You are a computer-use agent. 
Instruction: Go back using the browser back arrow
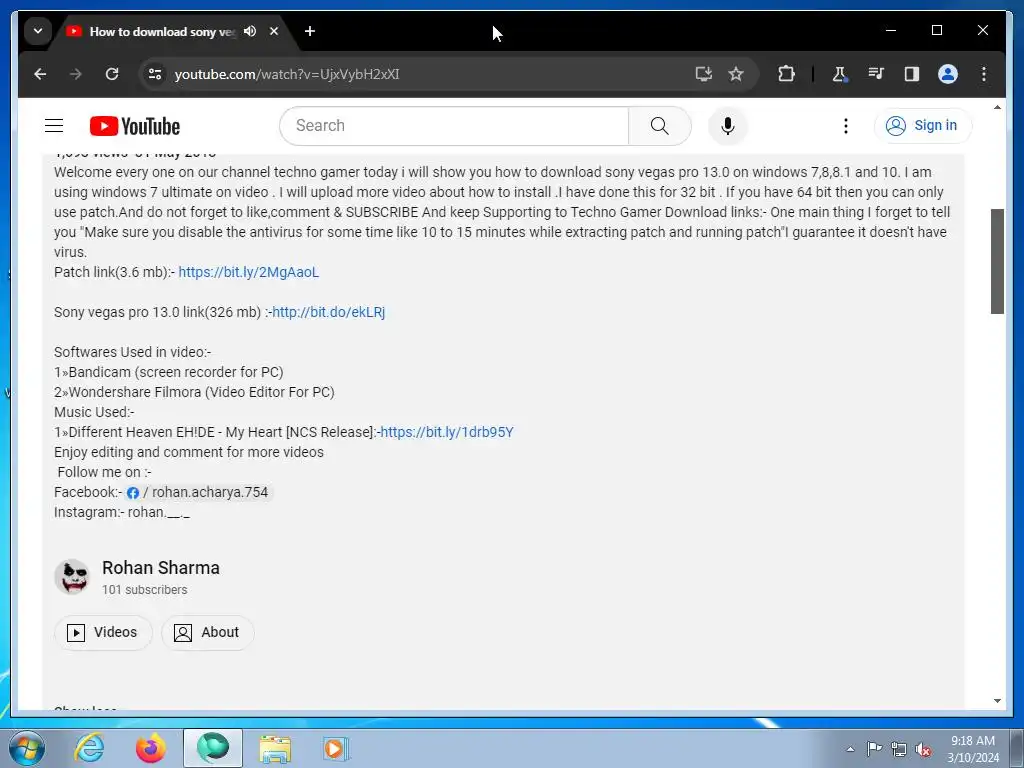coord(40,74)
